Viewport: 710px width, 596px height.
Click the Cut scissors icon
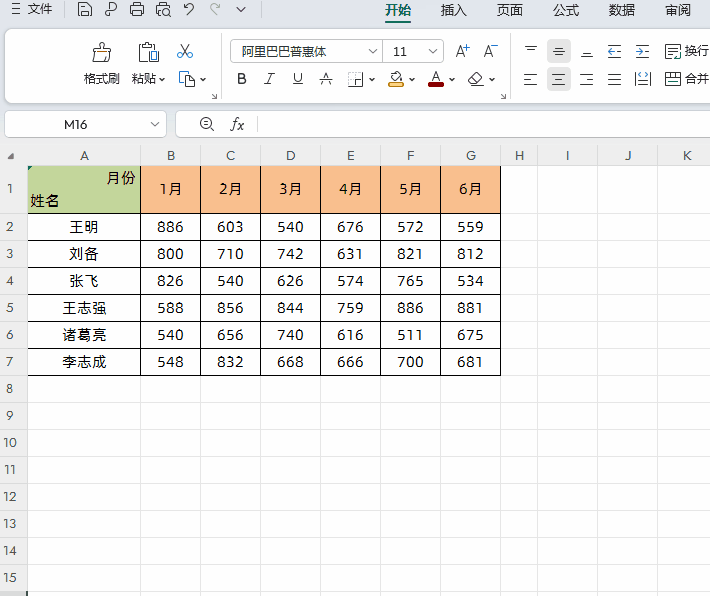(x=185, y=51)
